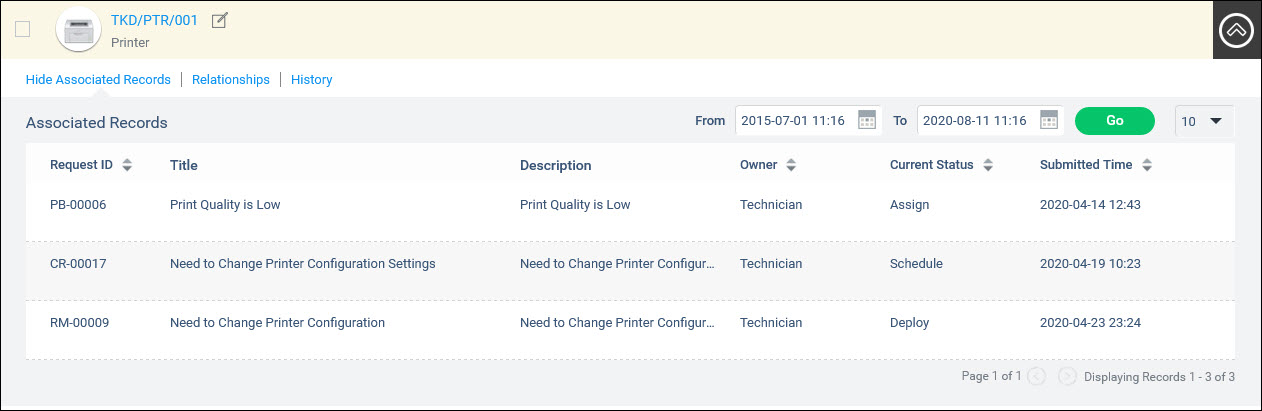Screen dimensions: 1262x411
Task: Open the To date calendar picker
Action: (x=1048, y=120)
